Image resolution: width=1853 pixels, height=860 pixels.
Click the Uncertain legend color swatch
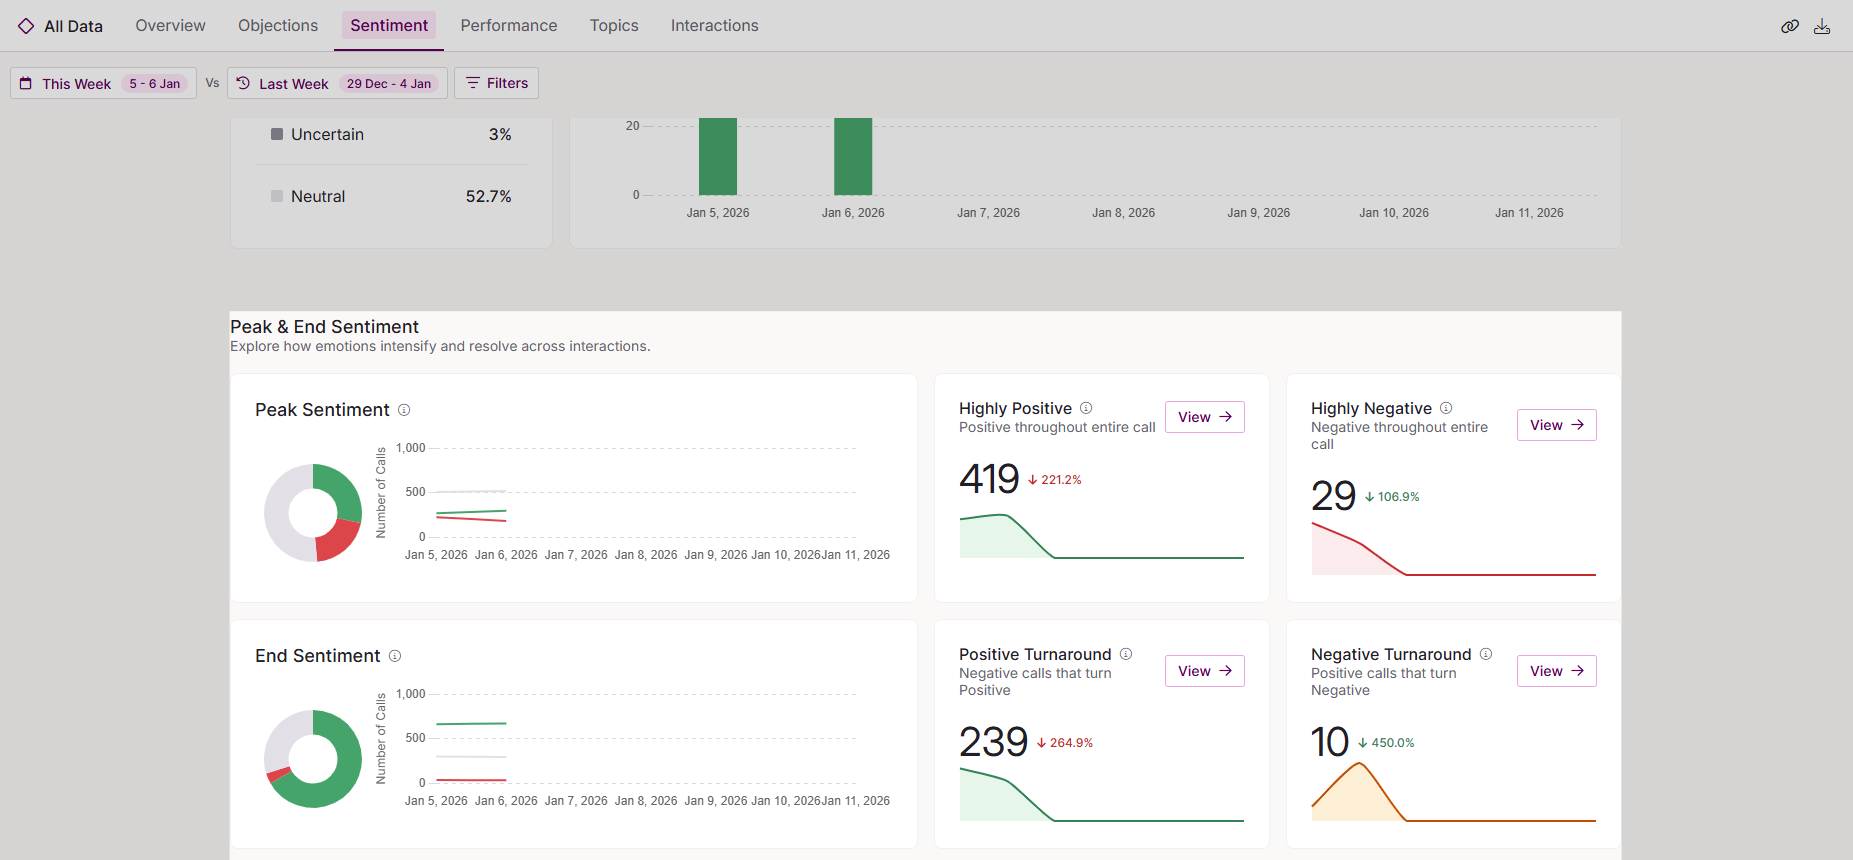tap(277, 134)
